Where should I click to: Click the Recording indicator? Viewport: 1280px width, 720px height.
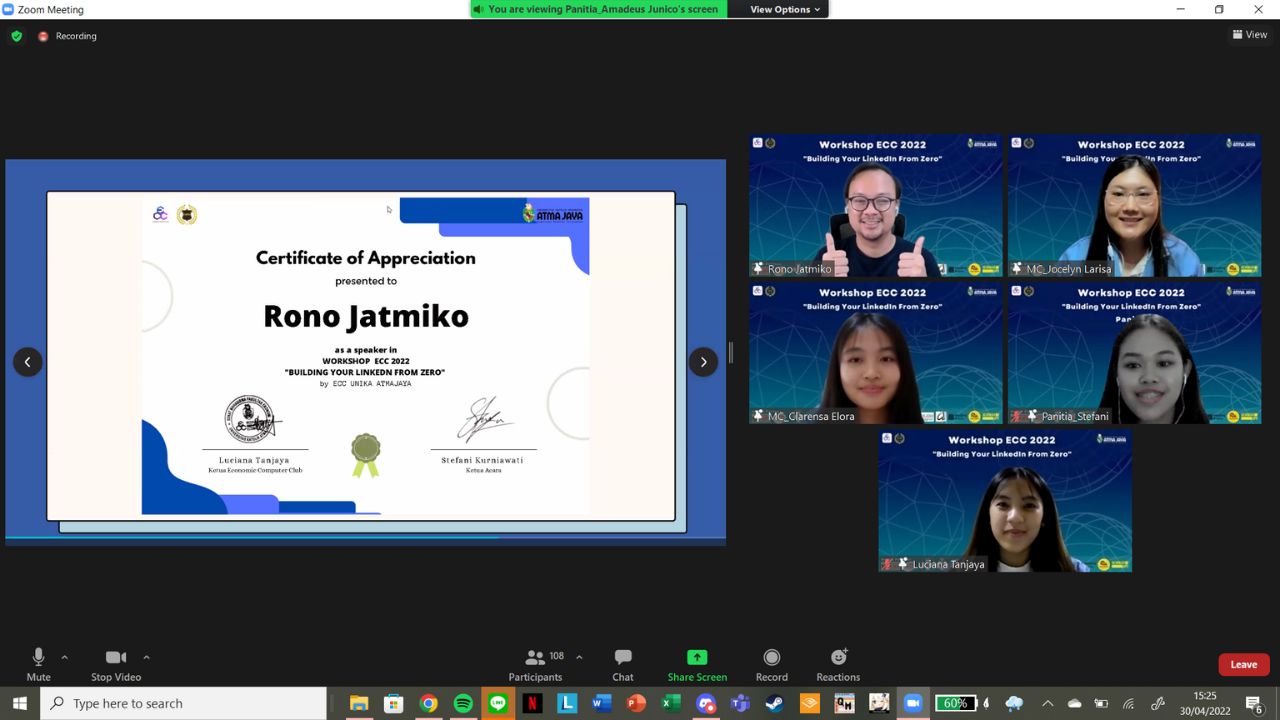tap(67, 36)
